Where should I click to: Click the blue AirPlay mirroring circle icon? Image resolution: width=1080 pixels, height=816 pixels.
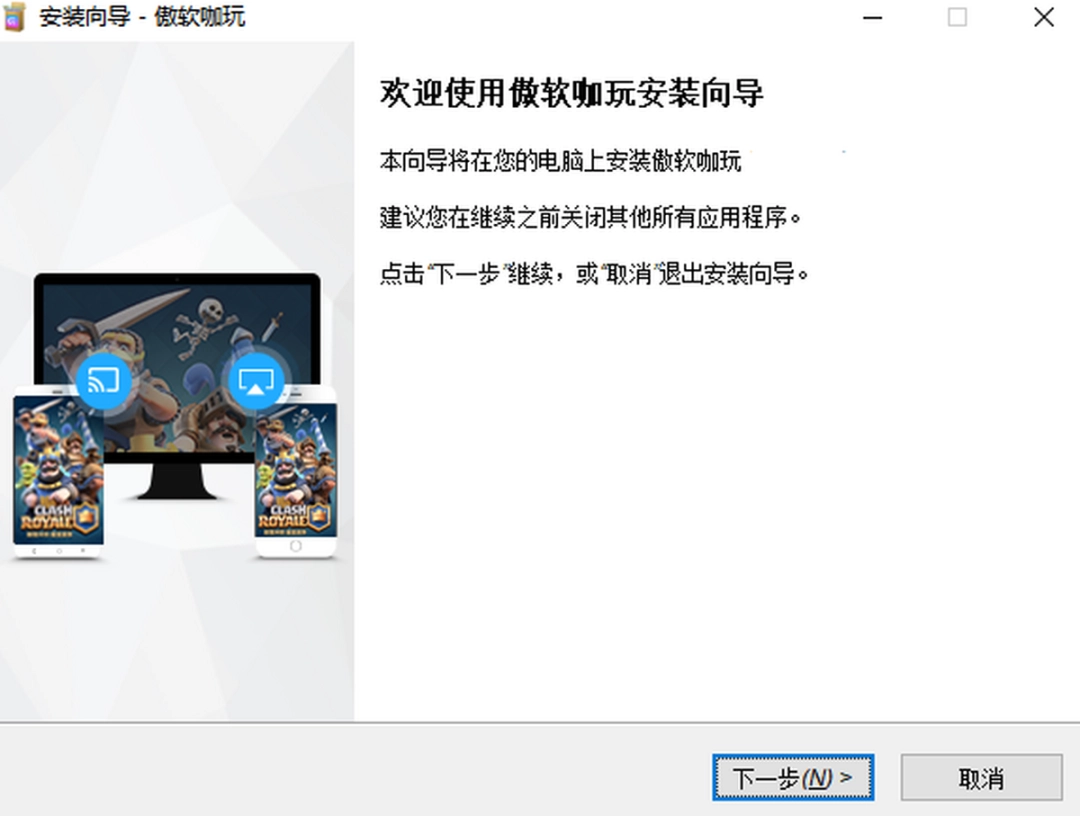[256, 380]
